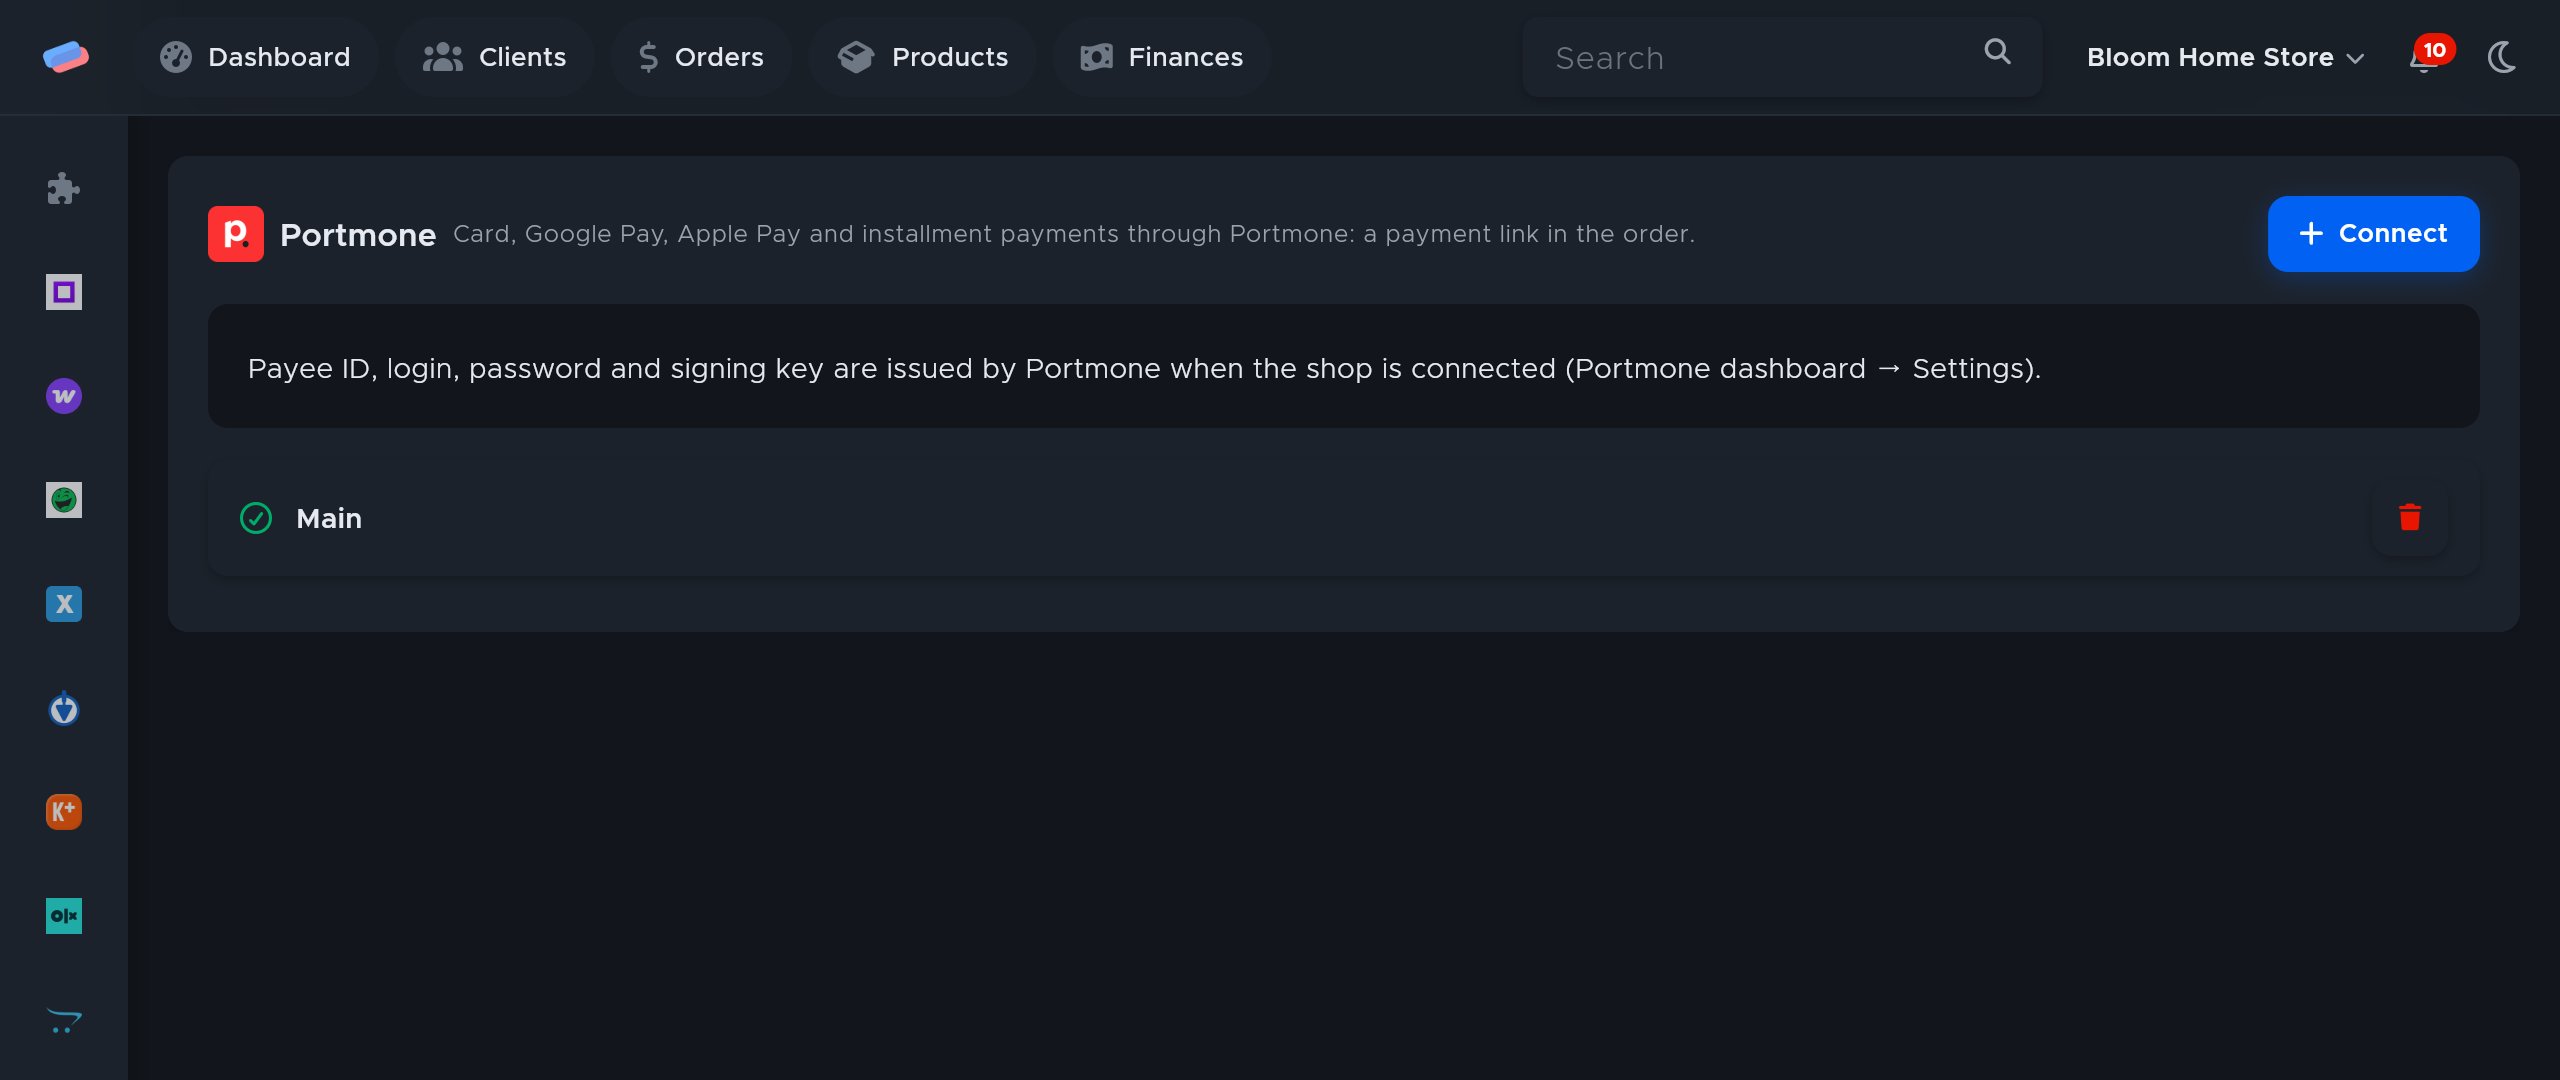Screen dimensions: 2560x1080
Task: Click the Search input field
Action: tap(1782, 57)
